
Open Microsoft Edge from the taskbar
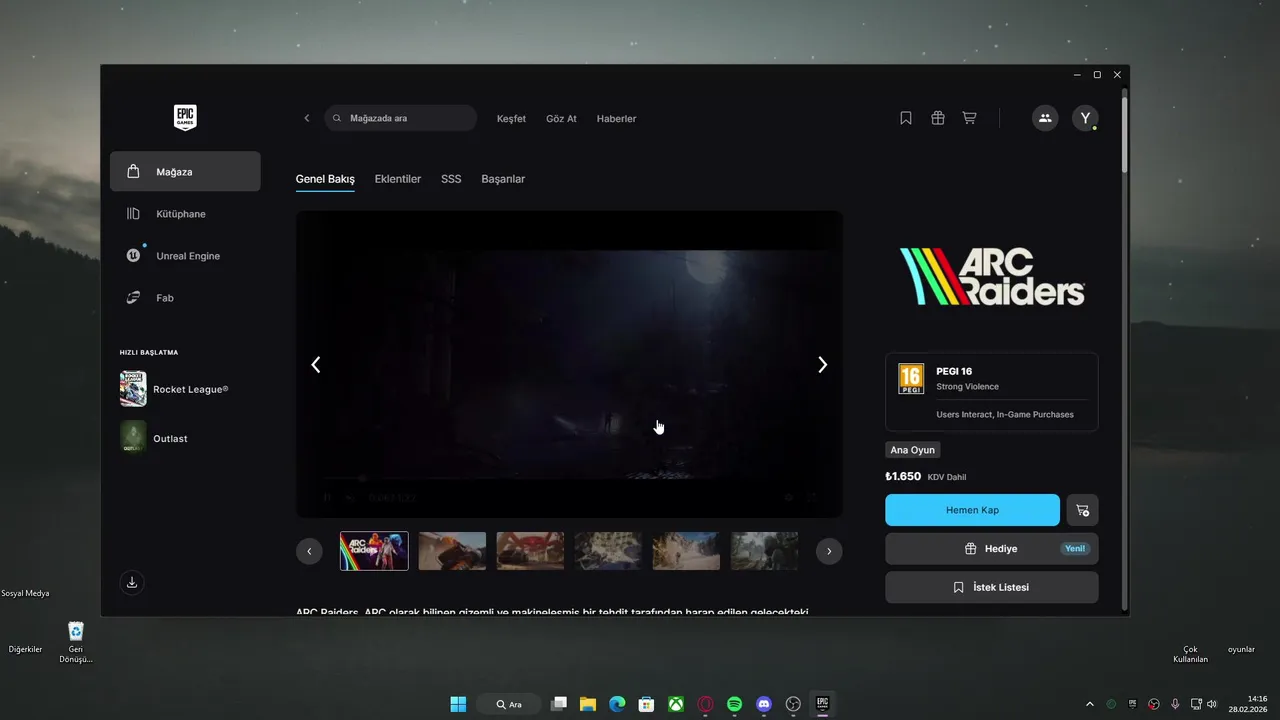click(x=617, y=704)
